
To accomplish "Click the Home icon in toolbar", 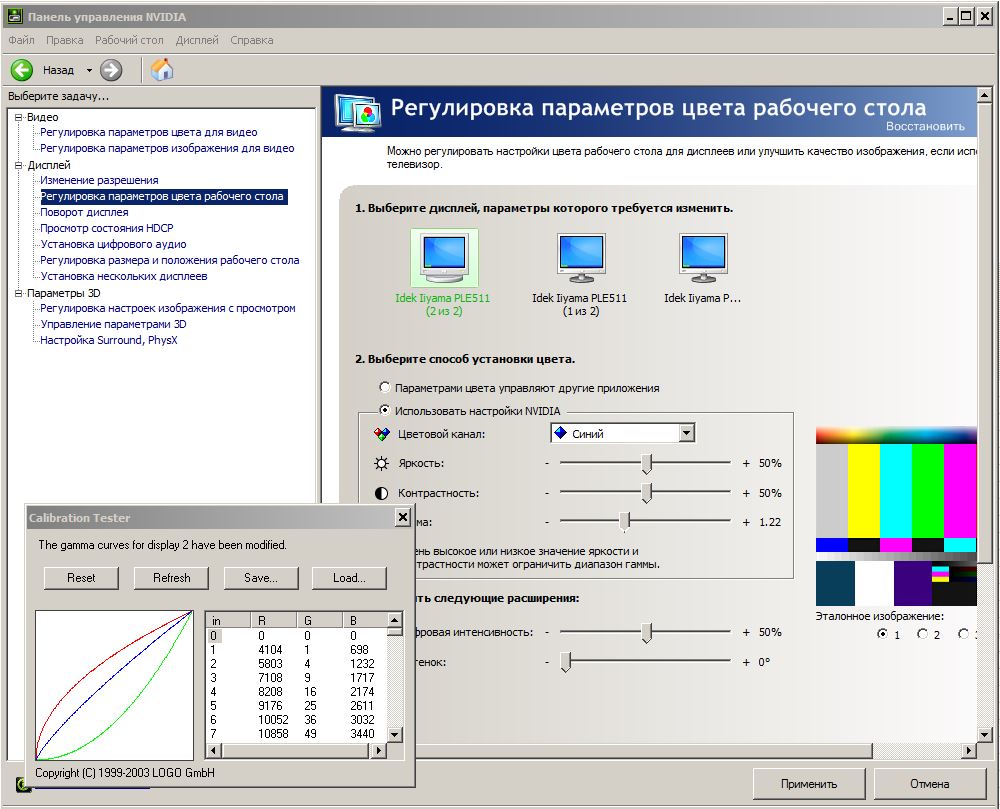I will pyautogui.click(x=161, y=70).
